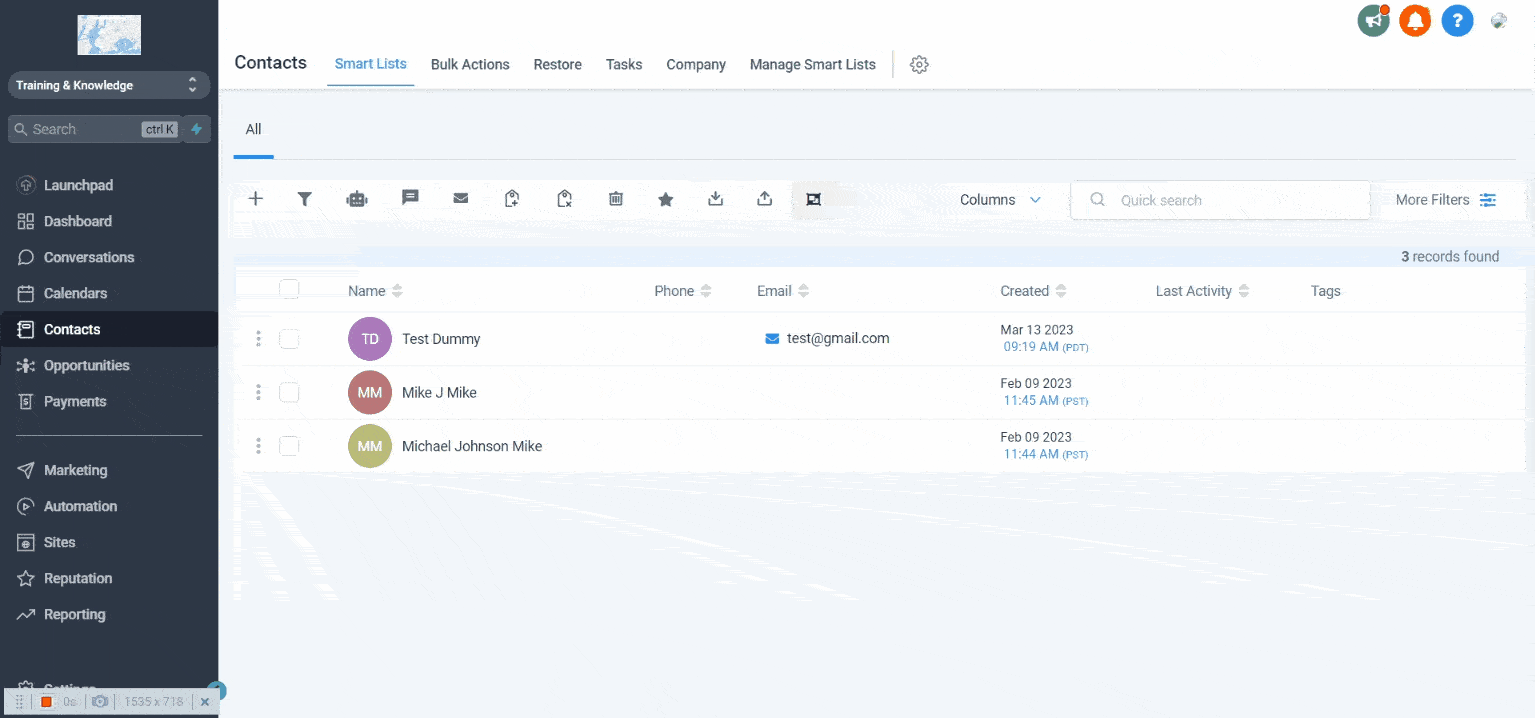Open the notifications bell icon
1535x718 pixels.
(1415, 20)
